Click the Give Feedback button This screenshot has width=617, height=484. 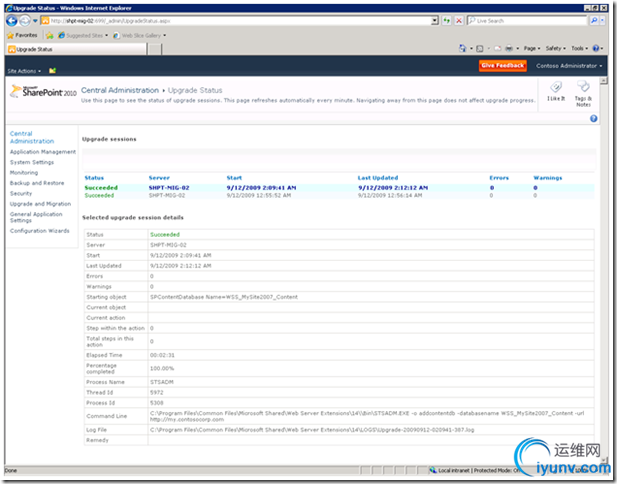pos(502,66)
